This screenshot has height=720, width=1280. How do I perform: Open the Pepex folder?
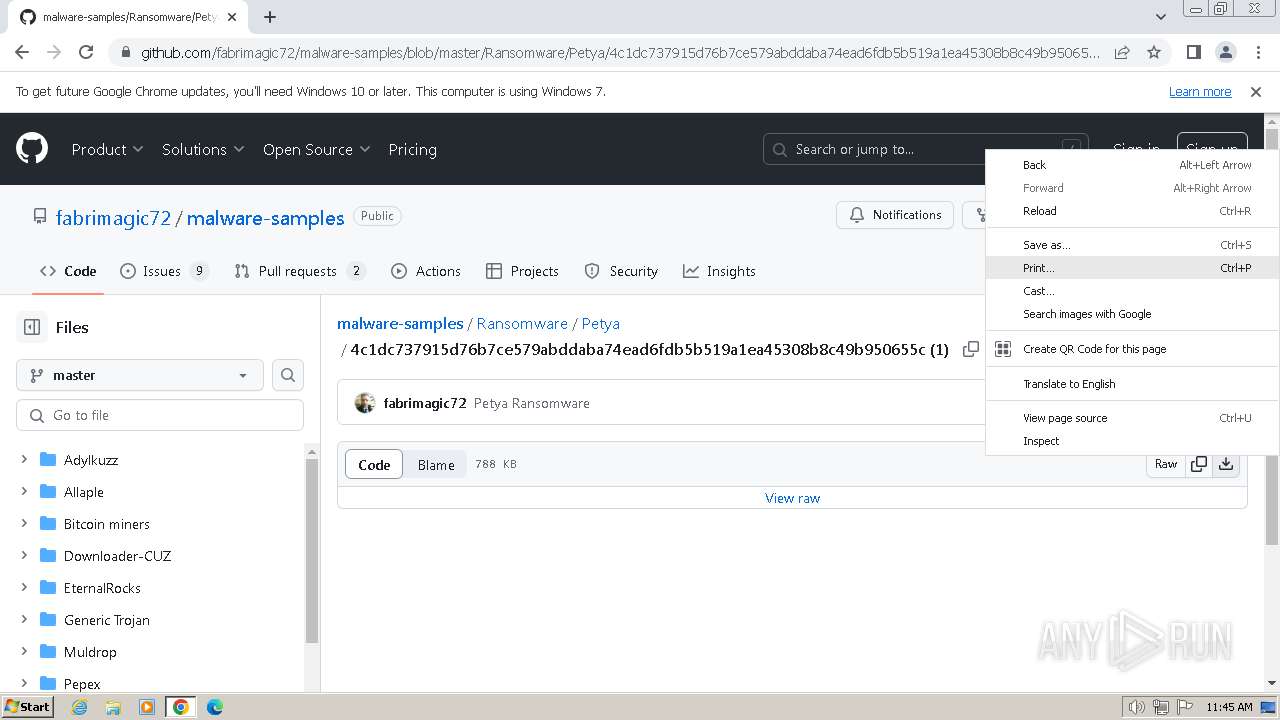82,684
